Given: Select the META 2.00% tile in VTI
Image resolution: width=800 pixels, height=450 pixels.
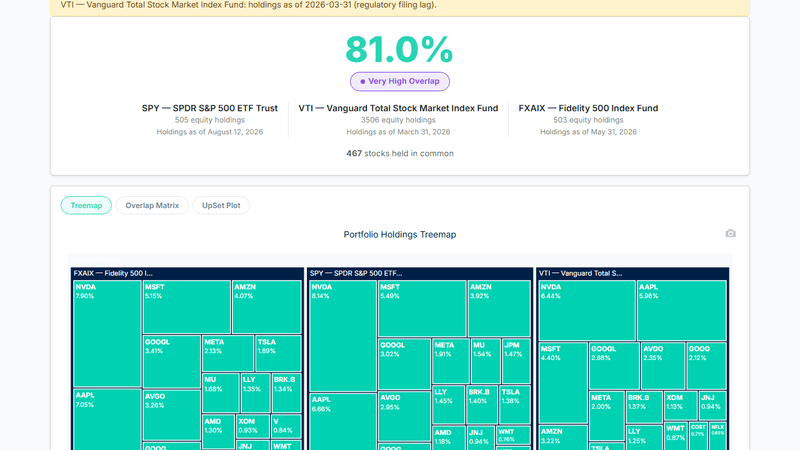Looking at the screenshot, I should click(x=607, y=415).
